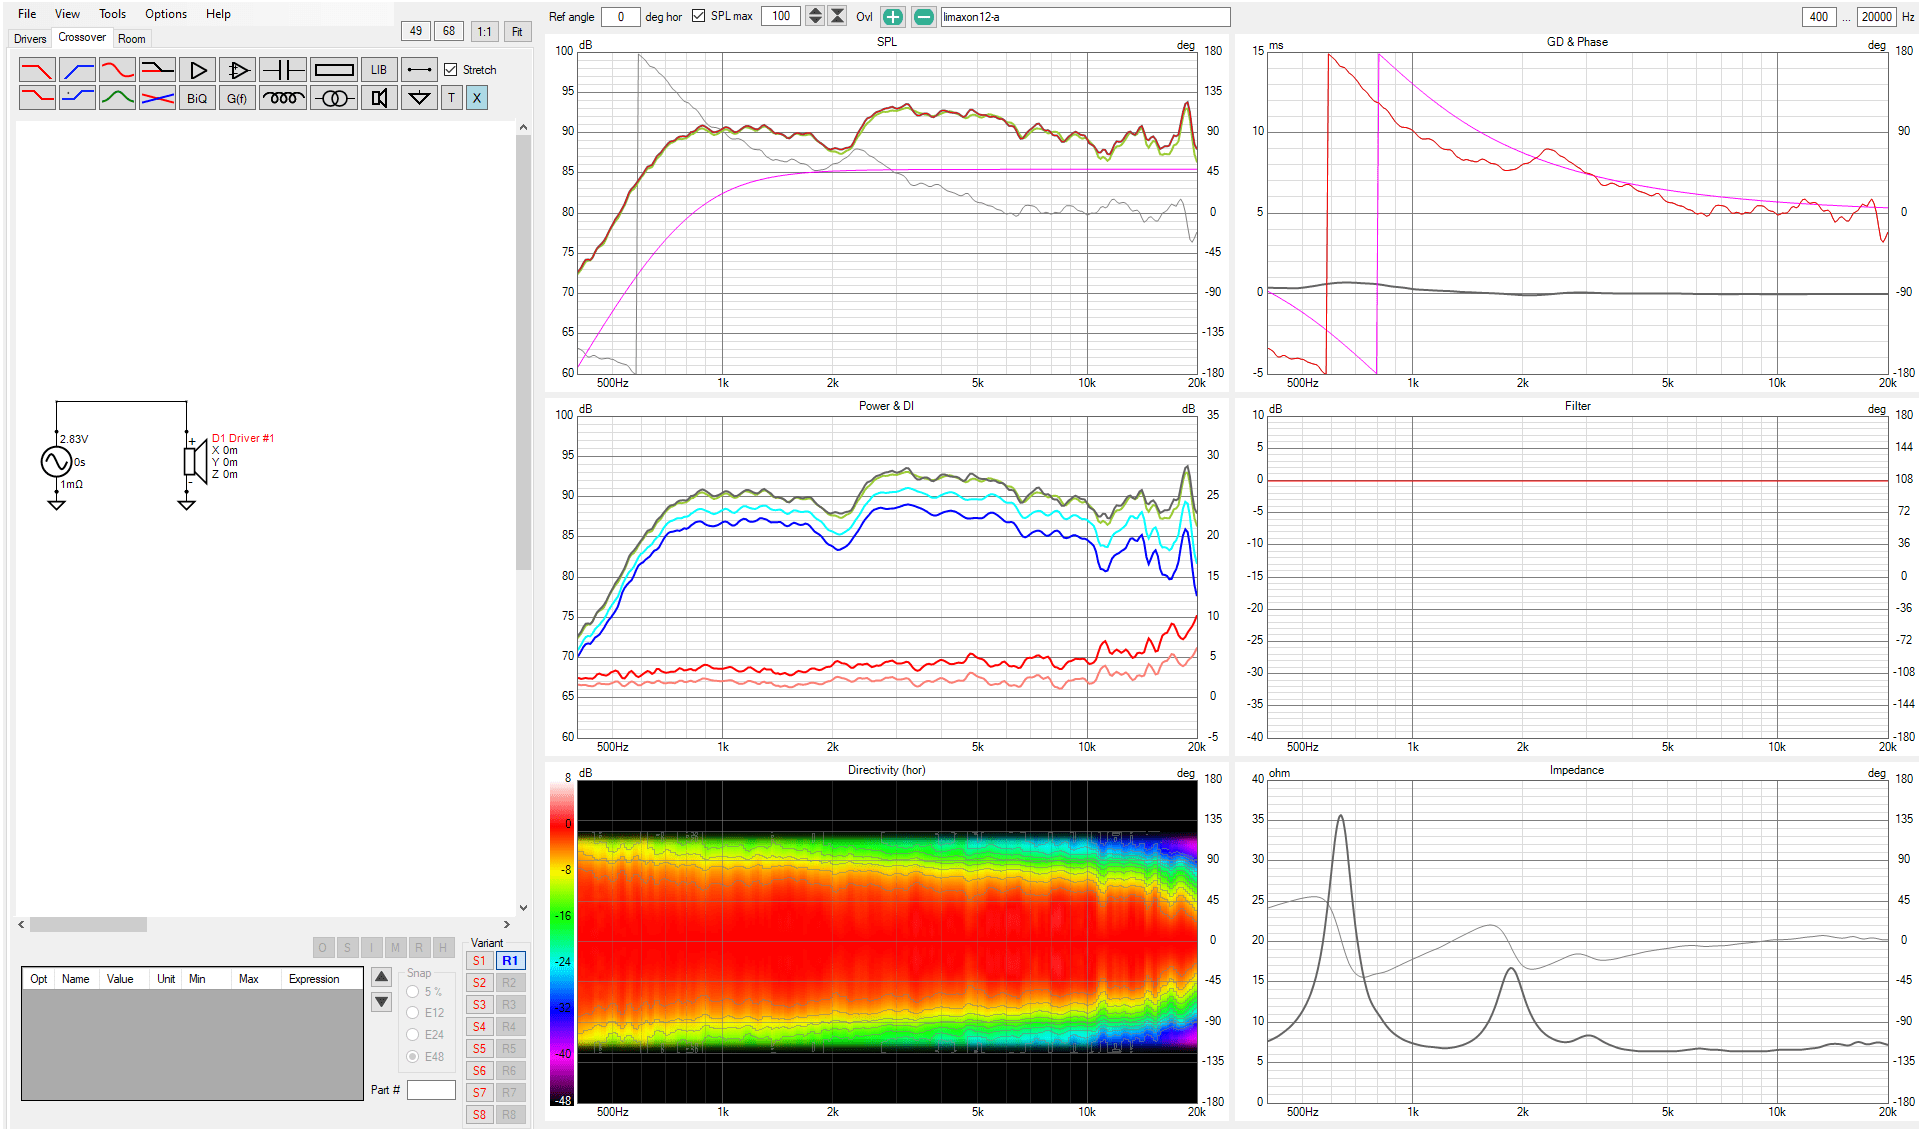Image resolution: width=1919 pixels, height=1129 pixels.
Task: Select the inductor coil component icon
Action: 283,98
